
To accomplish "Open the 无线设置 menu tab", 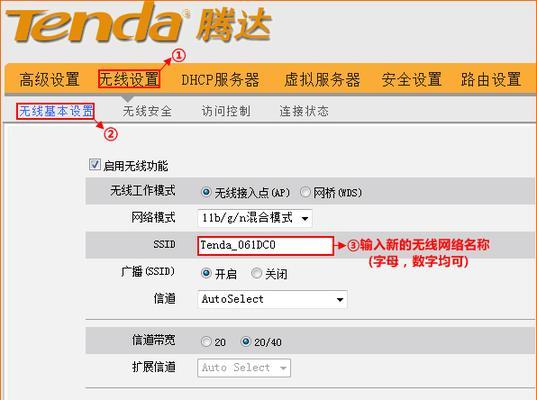I will click(x=129, y=79).
